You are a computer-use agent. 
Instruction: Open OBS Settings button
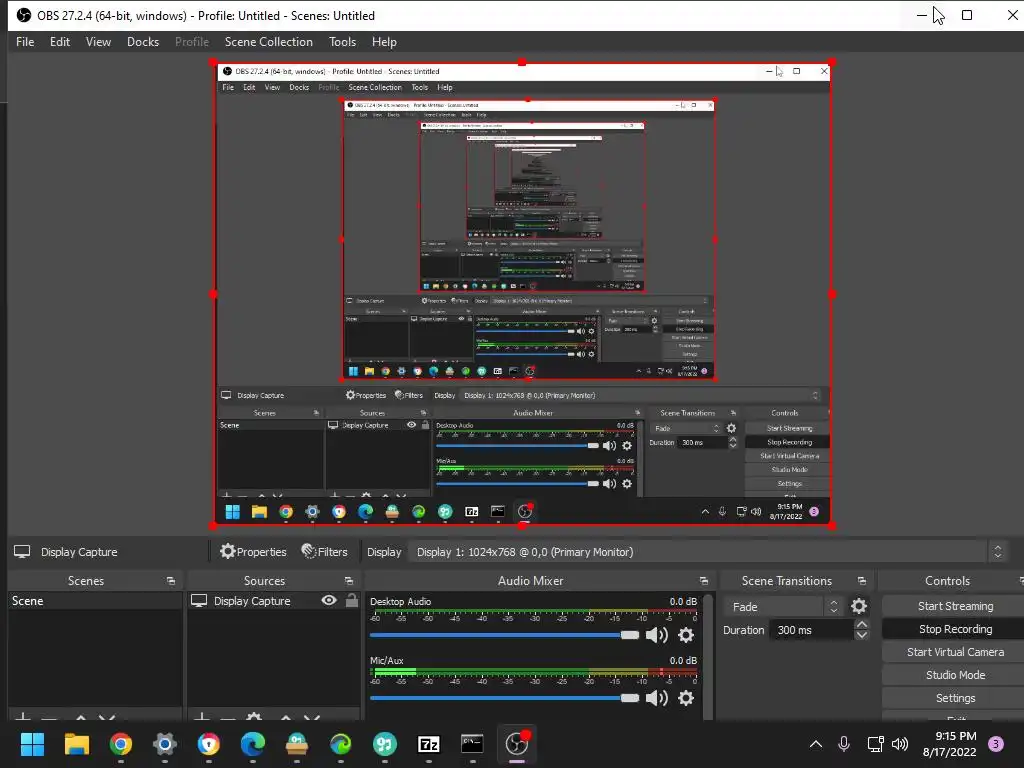click(955, 698)
